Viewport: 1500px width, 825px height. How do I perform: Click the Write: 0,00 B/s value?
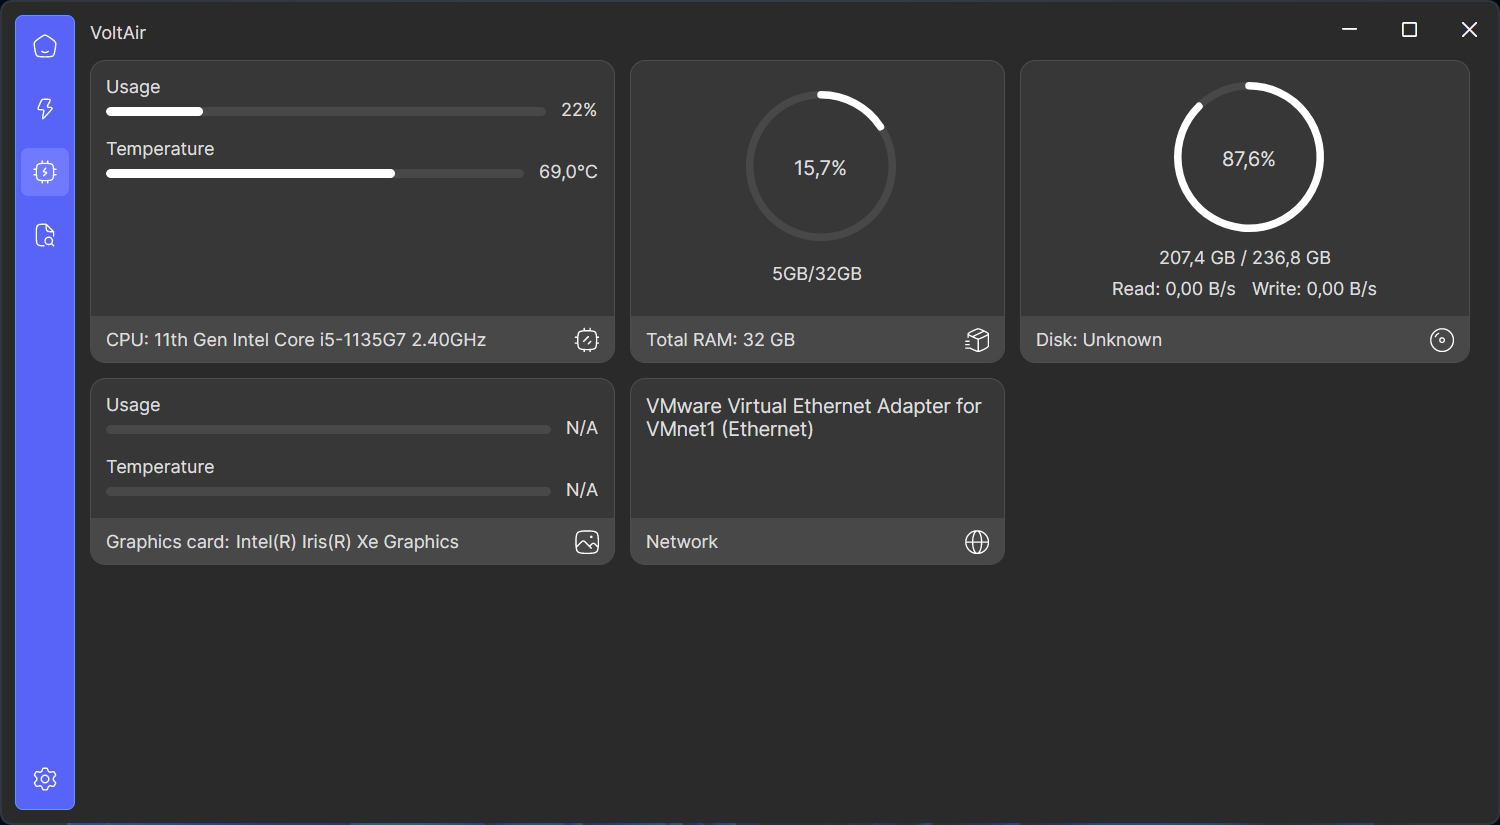(x=1314, y=289)
